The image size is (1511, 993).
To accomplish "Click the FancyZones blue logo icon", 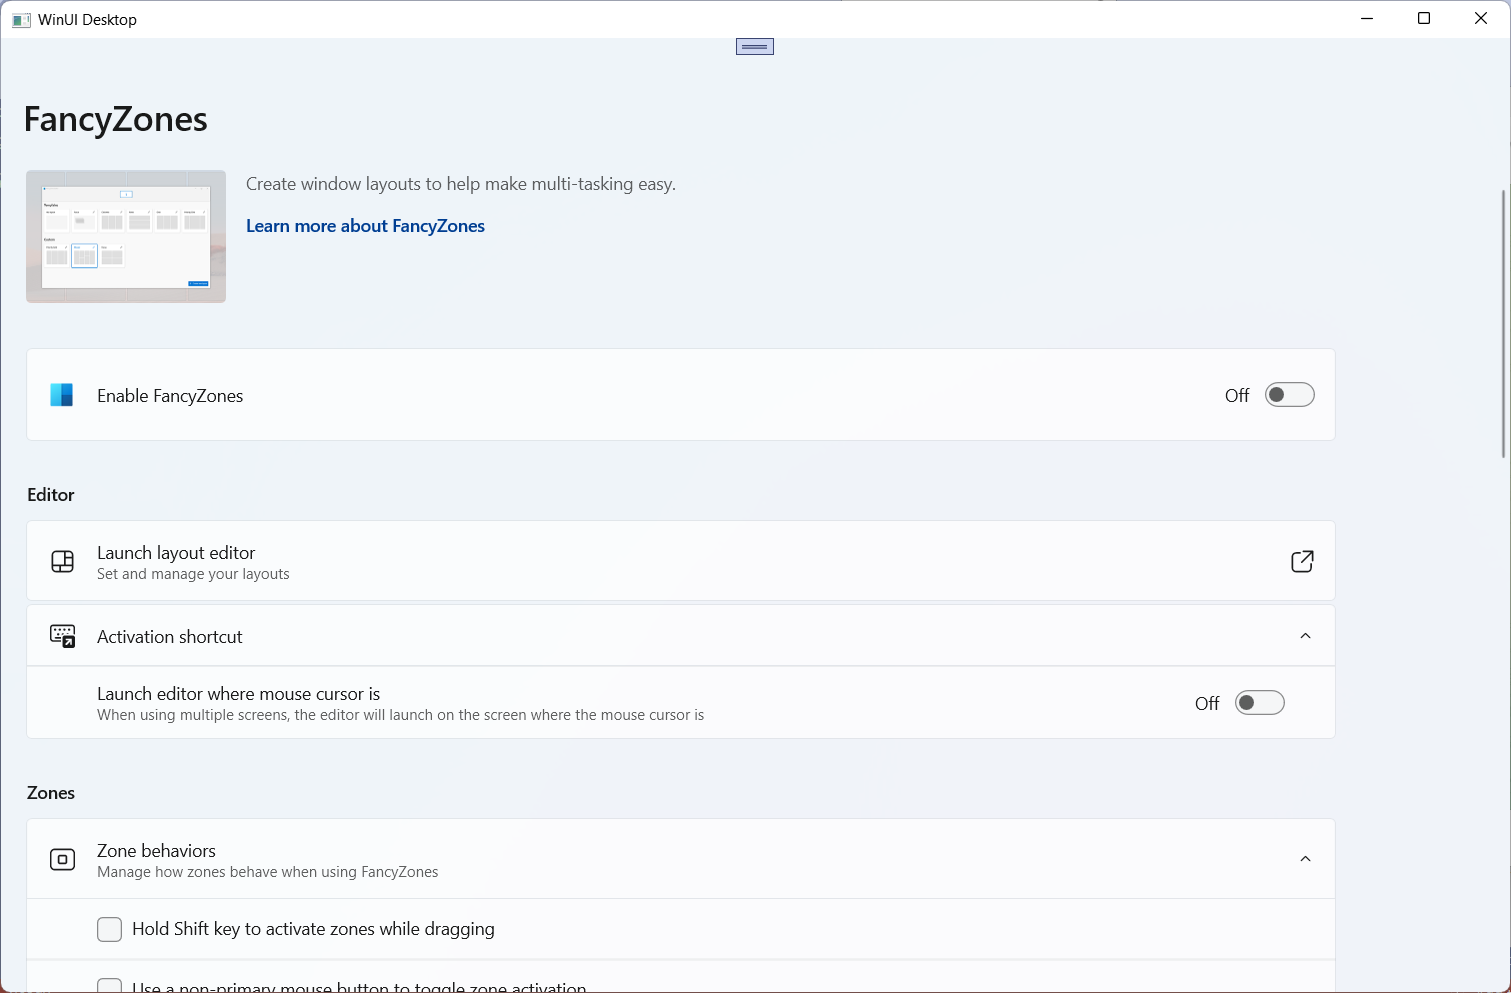I will point(62,395).
